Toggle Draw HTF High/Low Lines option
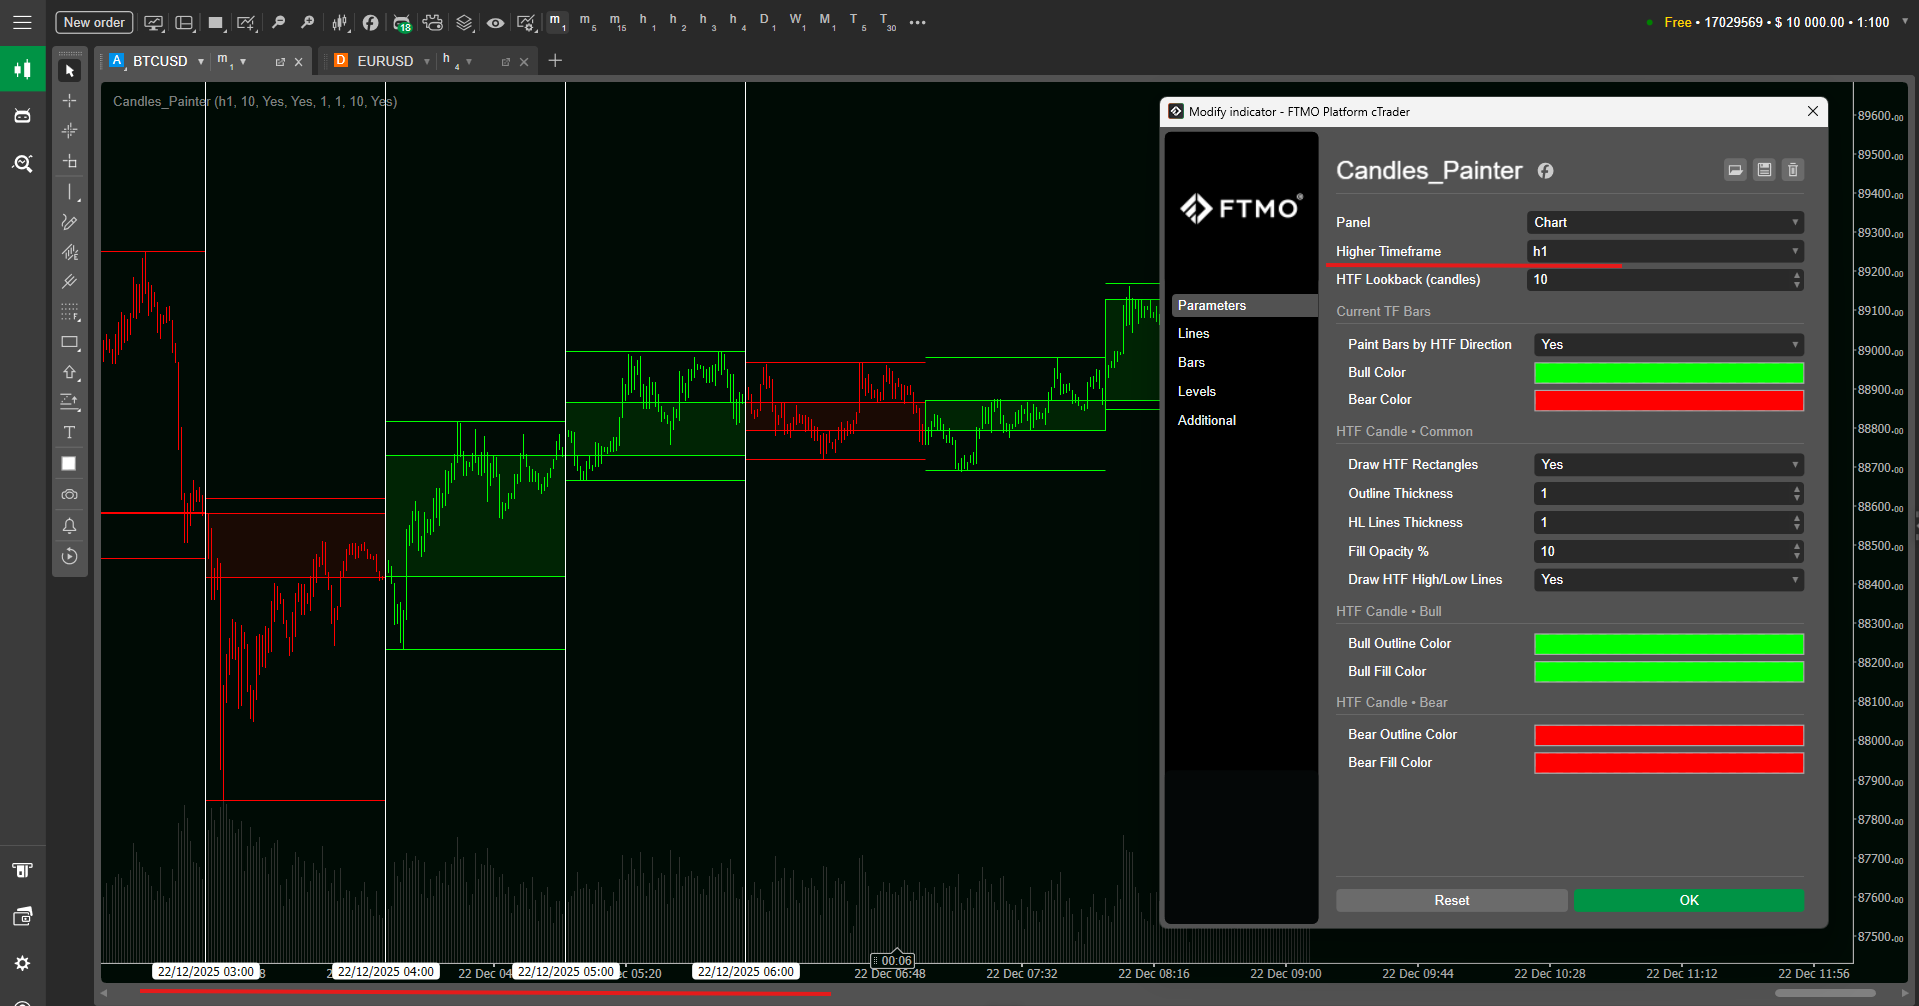1919x1006 pixels. (x=1668, y=580)
